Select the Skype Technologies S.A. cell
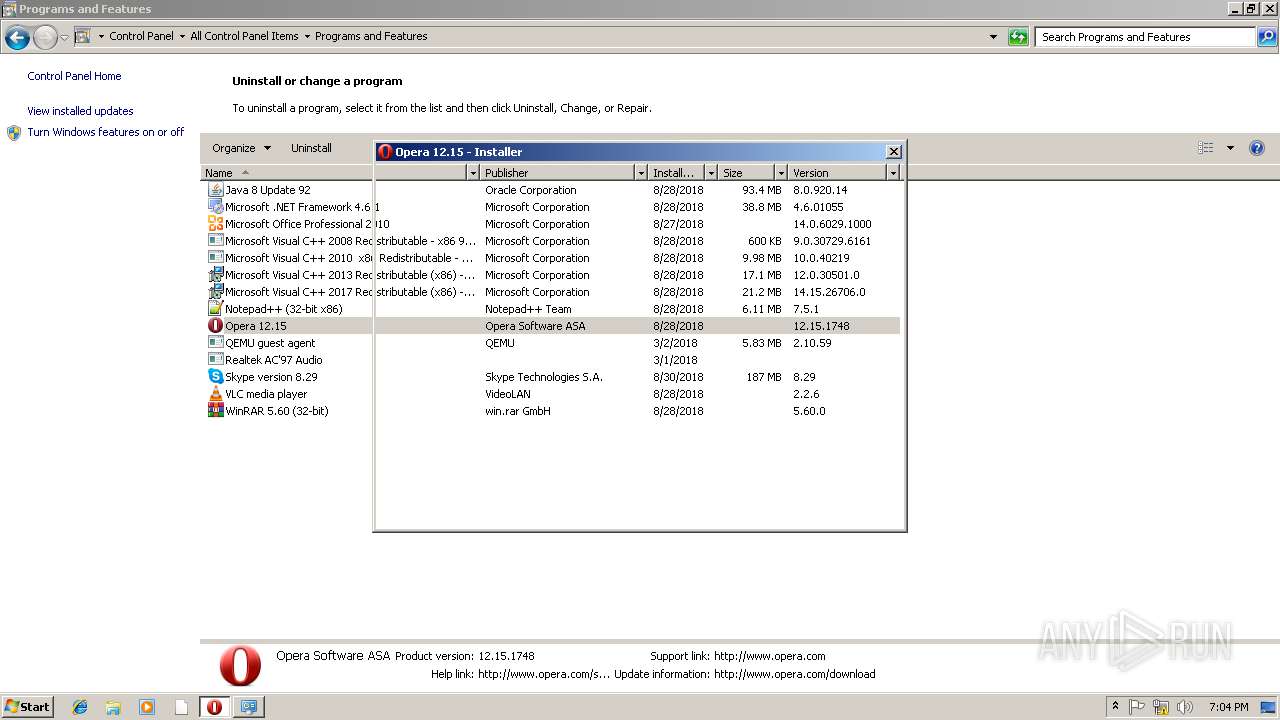Viewport: 1280px width, 720px height. coord(544,377)
